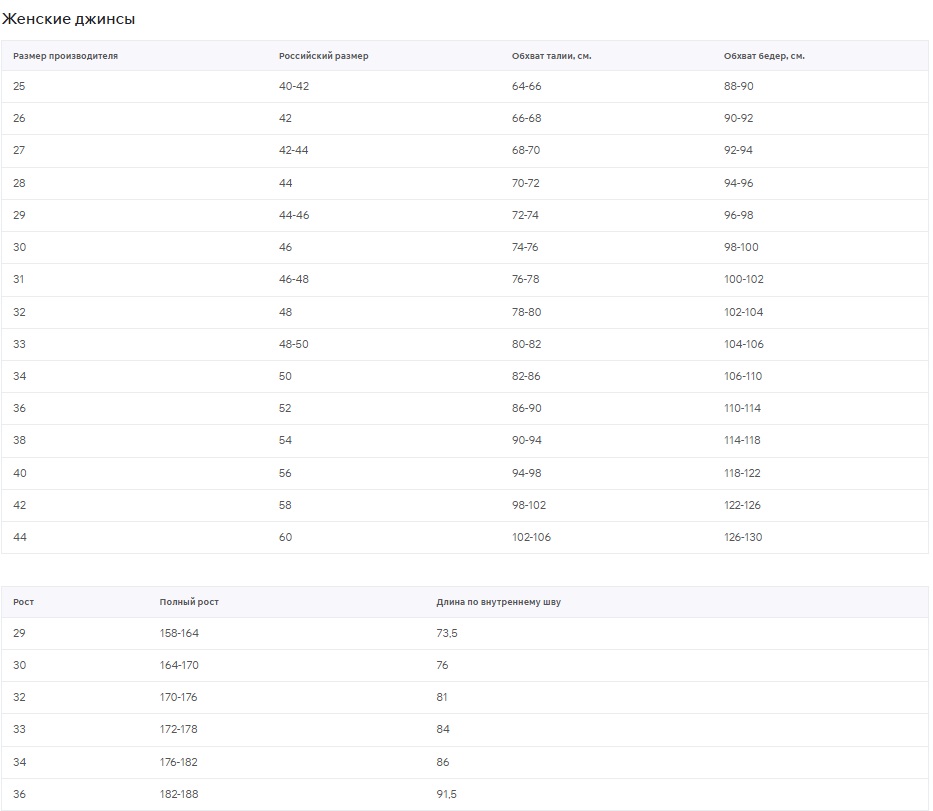The image size is (933, 811).
Task: Select the waist value "102-106"
Action: (531, 538)
